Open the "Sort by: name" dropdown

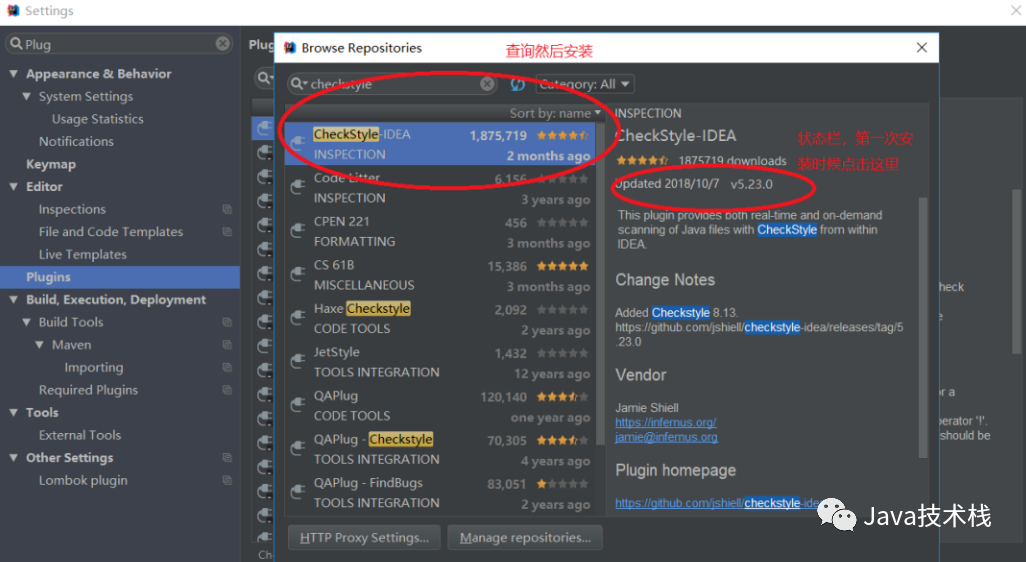(x=555, y=113)
